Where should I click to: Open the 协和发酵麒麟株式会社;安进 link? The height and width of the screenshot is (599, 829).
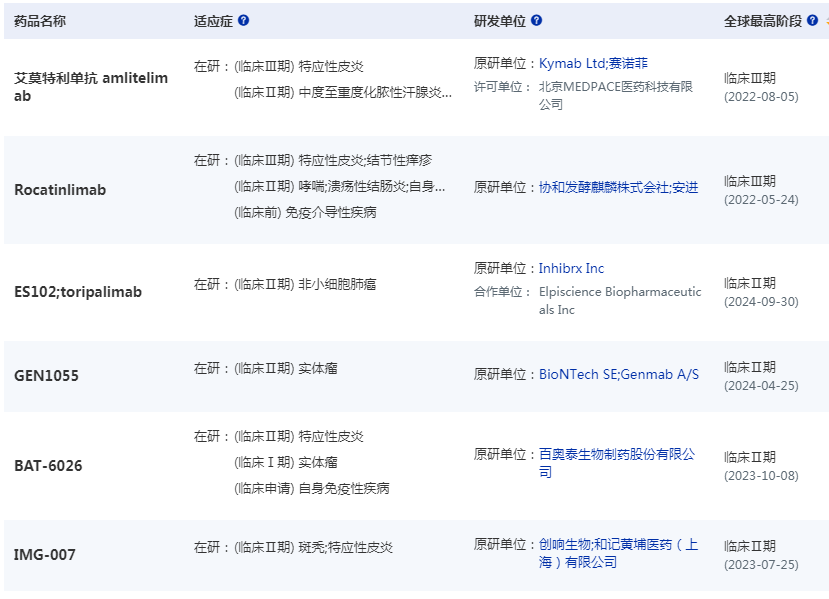coord(619,188)
